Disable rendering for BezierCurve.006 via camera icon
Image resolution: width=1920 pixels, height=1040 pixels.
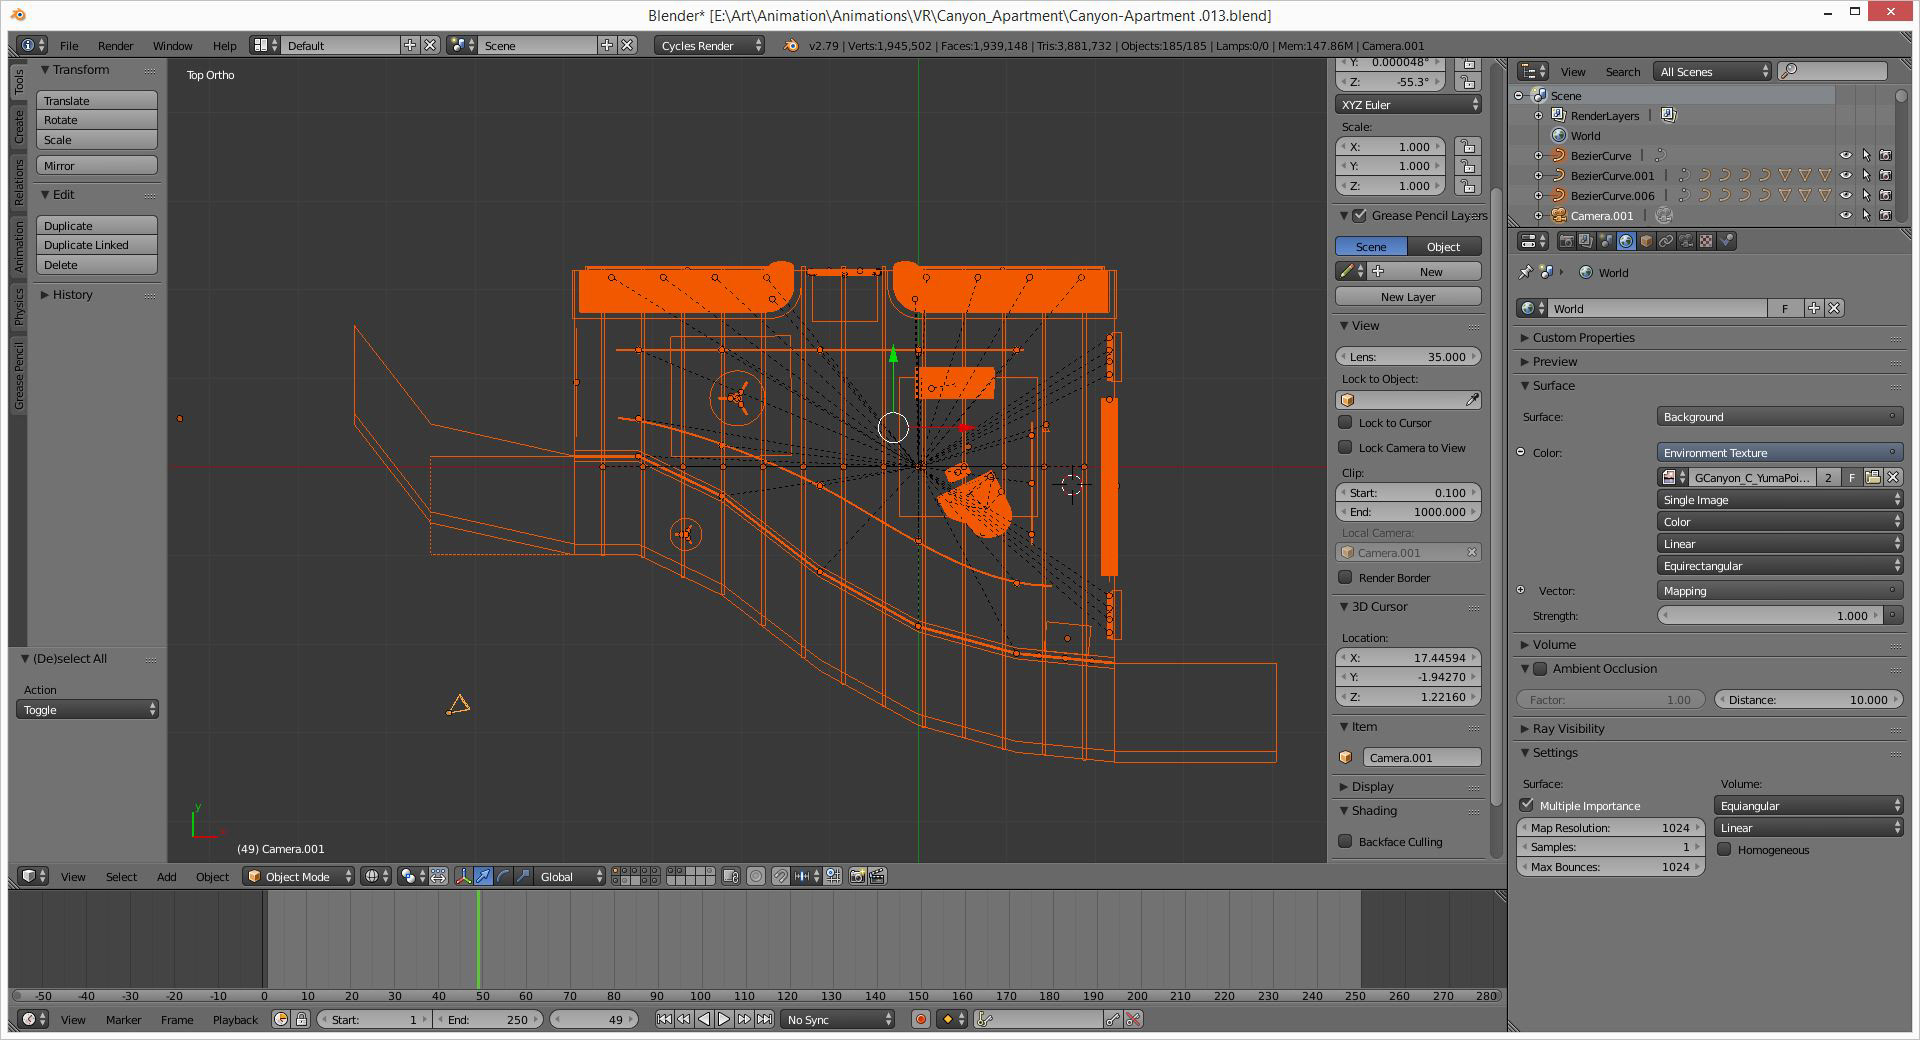tap(1885, 196)
